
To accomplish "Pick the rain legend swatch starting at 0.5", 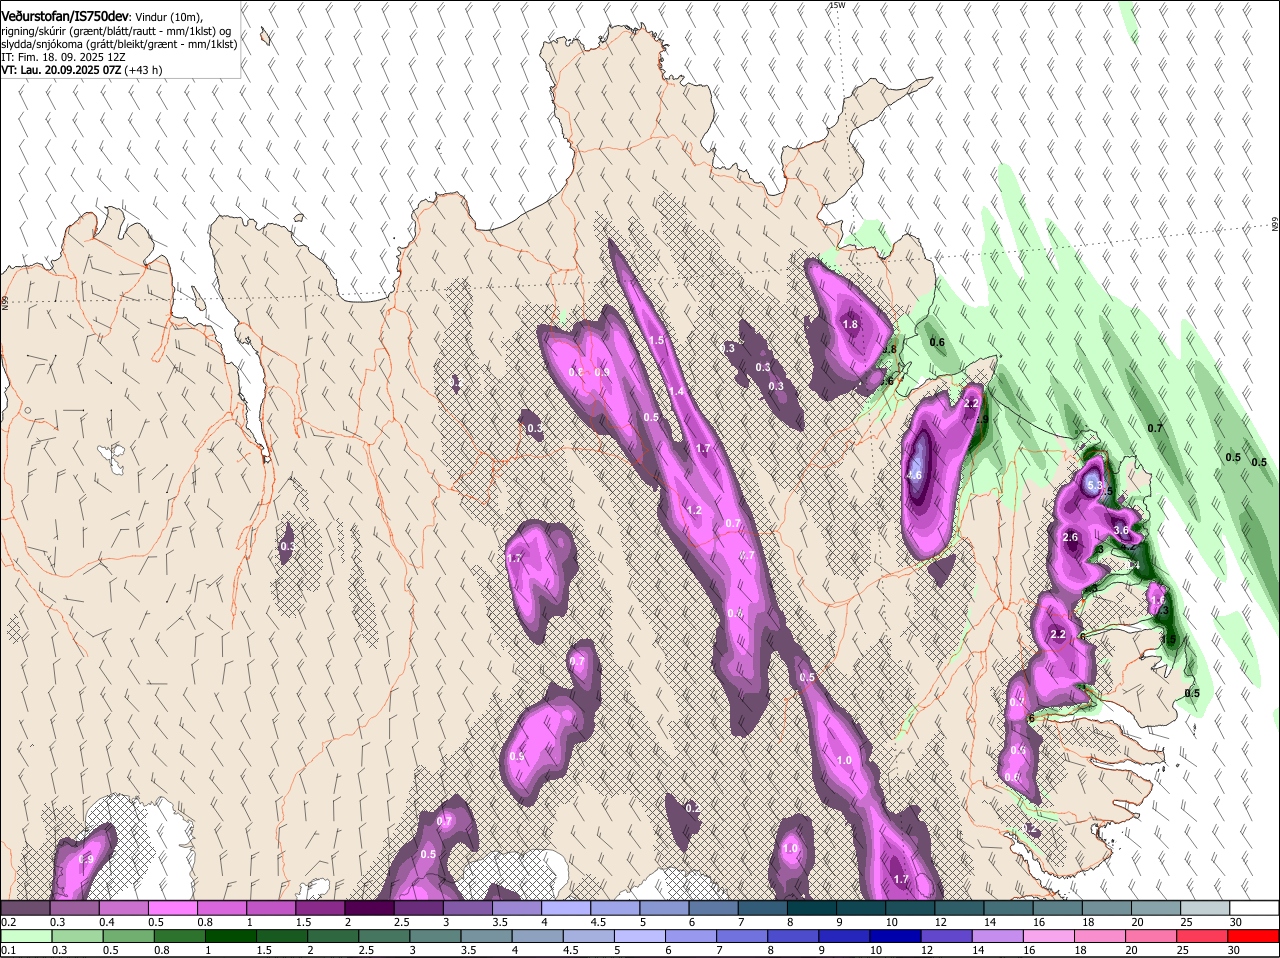I will tap(129, 935).
